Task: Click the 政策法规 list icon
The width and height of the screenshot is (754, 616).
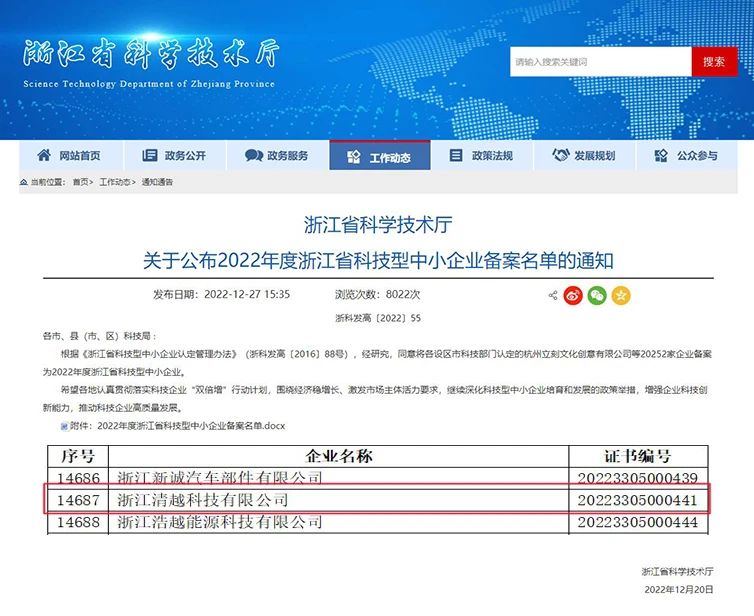Action: click(x=456, y=156)
